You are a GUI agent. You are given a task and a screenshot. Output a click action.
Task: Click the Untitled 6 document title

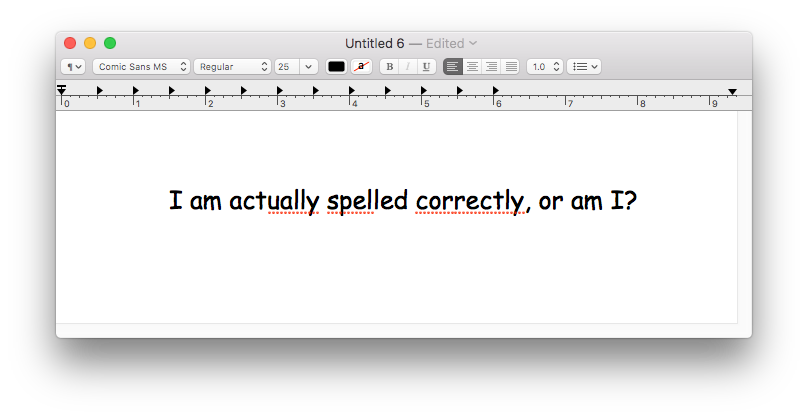point(375,43)
